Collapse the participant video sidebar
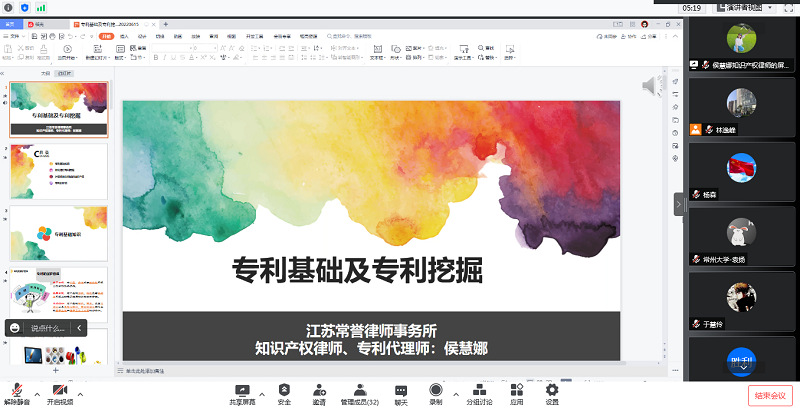800x408 pixels. click(x=679, y=205)
